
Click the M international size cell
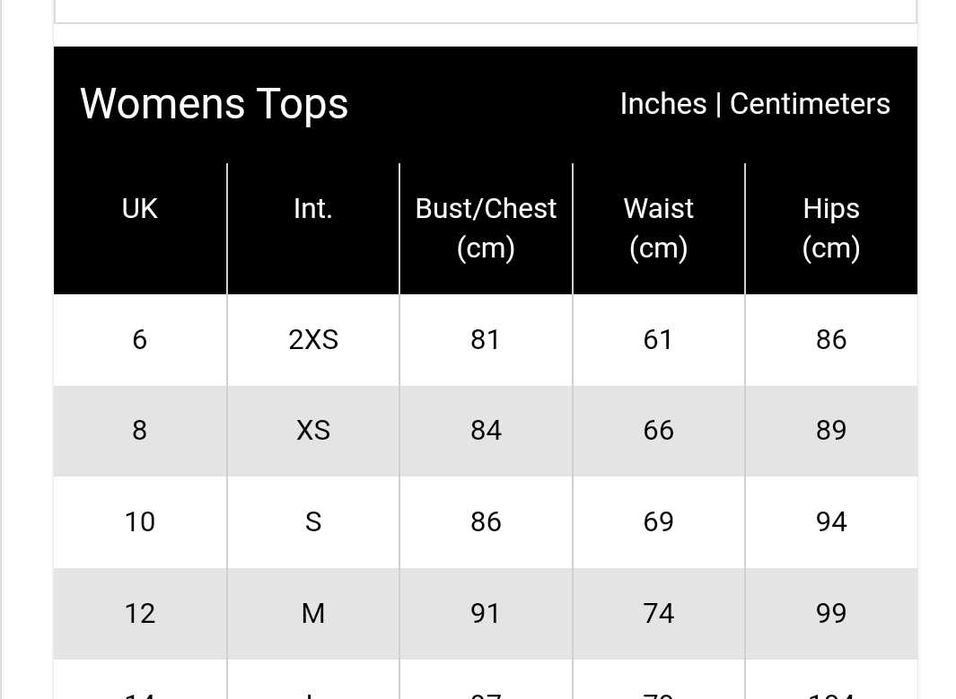tap(313, 613)
